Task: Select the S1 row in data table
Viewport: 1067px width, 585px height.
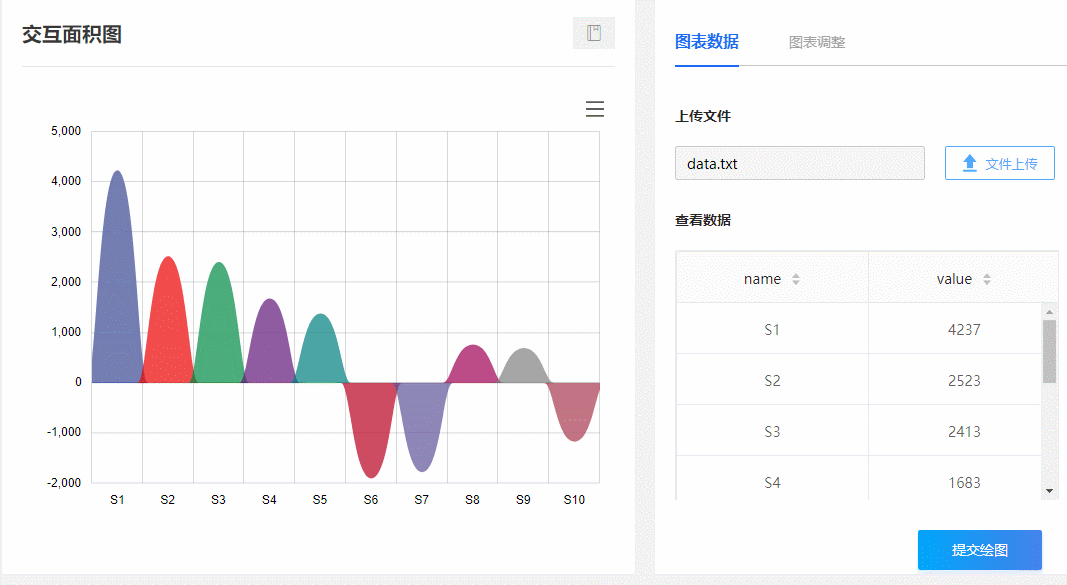Action: coord(771,329)
